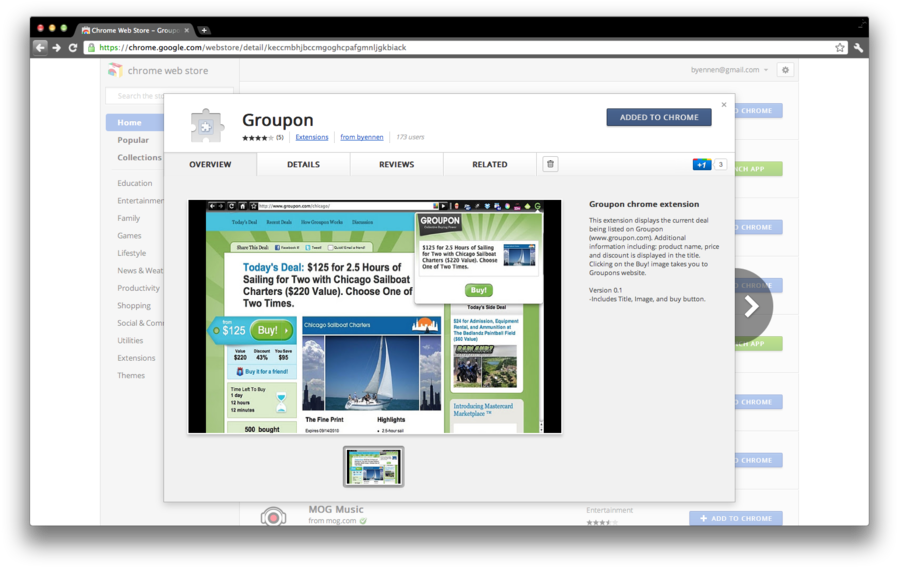The height and width of the screenshot is (567, 897).
Task: Open the Chrome wrench menu
Action: [858, 47]
